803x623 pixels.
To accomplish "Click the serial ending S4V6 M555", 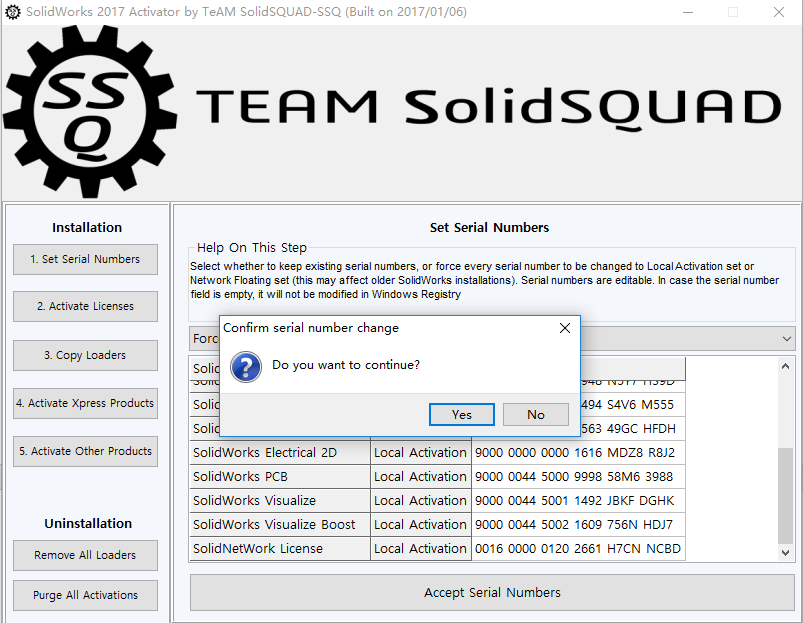I will [632, 404].
